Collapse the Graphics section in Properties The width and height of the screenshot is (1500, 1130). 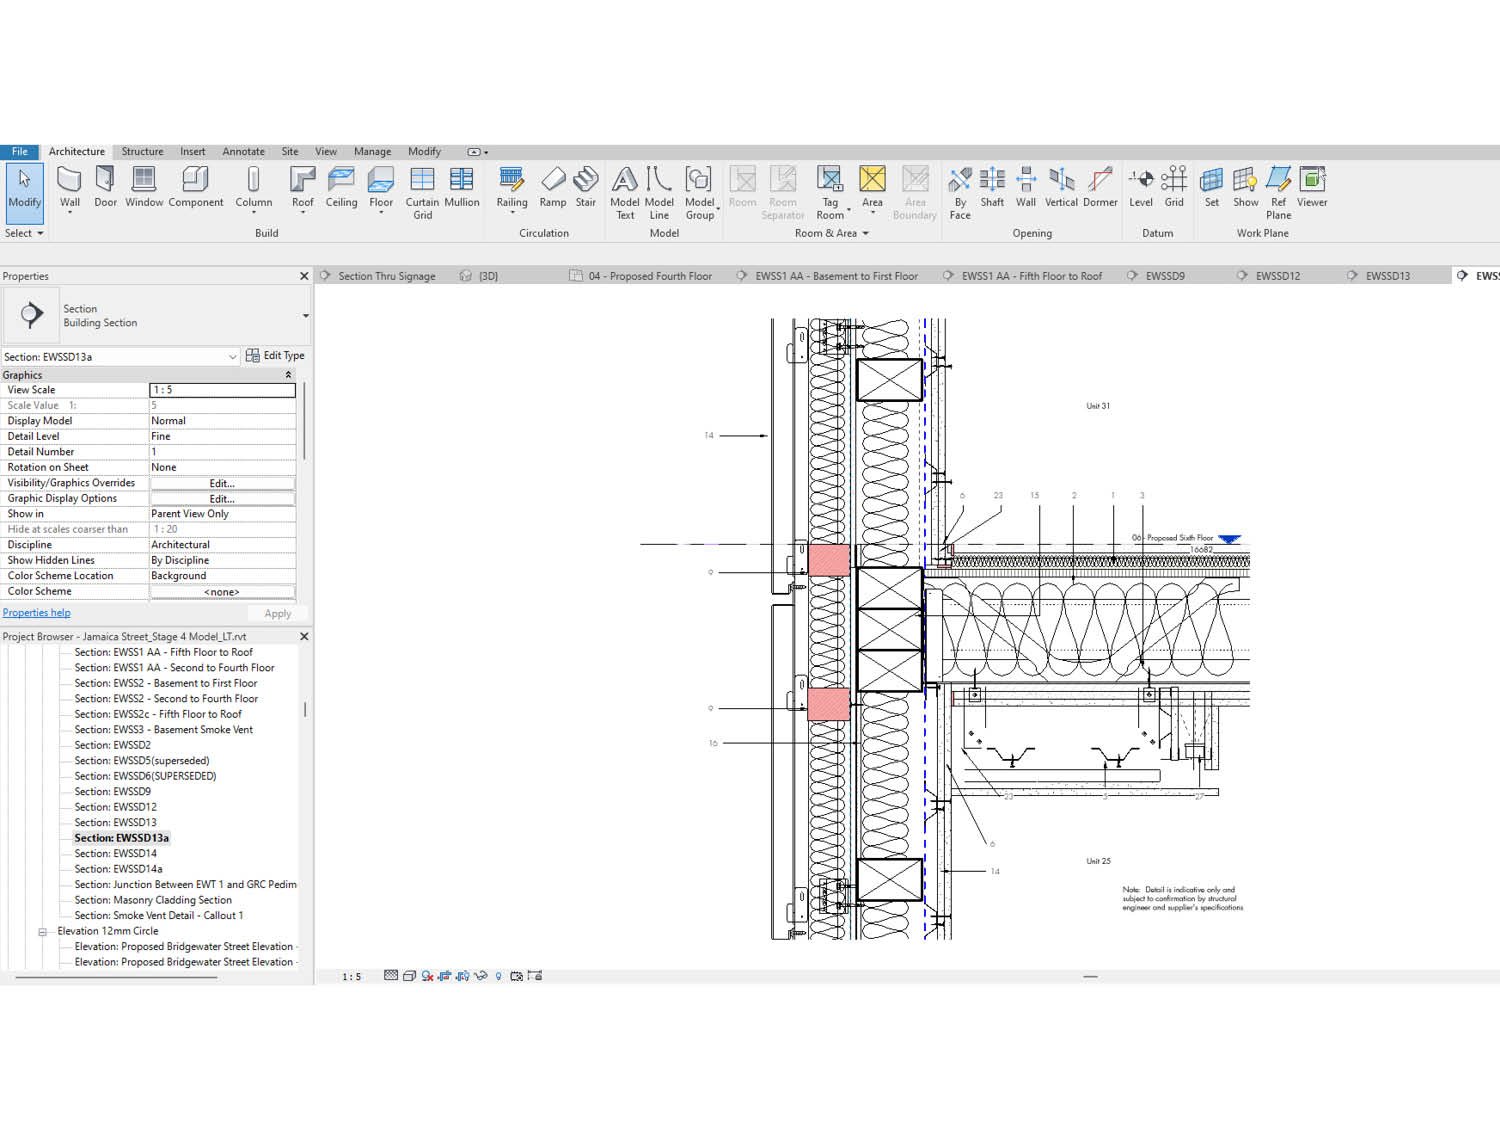point(289,374)
